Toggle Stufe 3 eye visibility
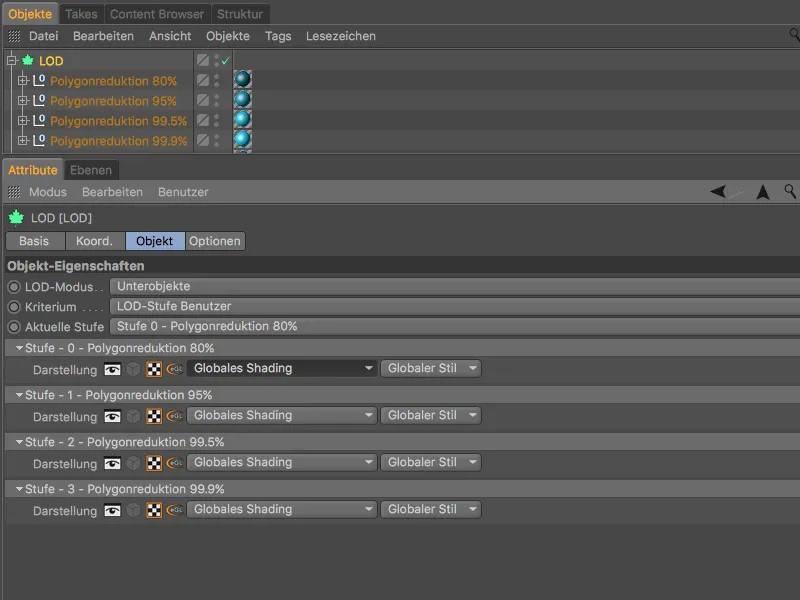Viewport: 800px width, 600px height. point(112,510)
